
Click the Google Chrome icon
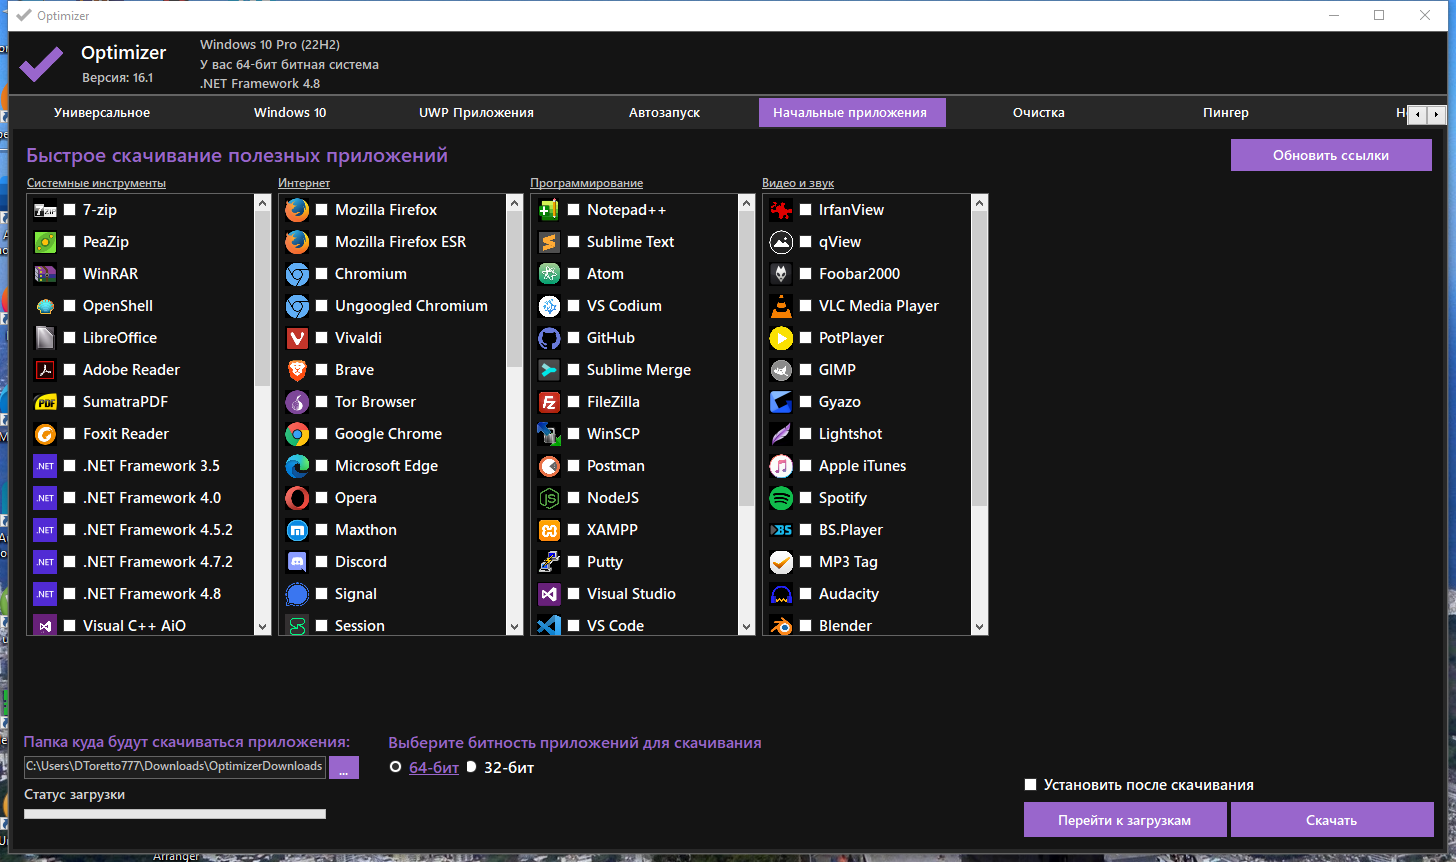click(x=297, y=434)
